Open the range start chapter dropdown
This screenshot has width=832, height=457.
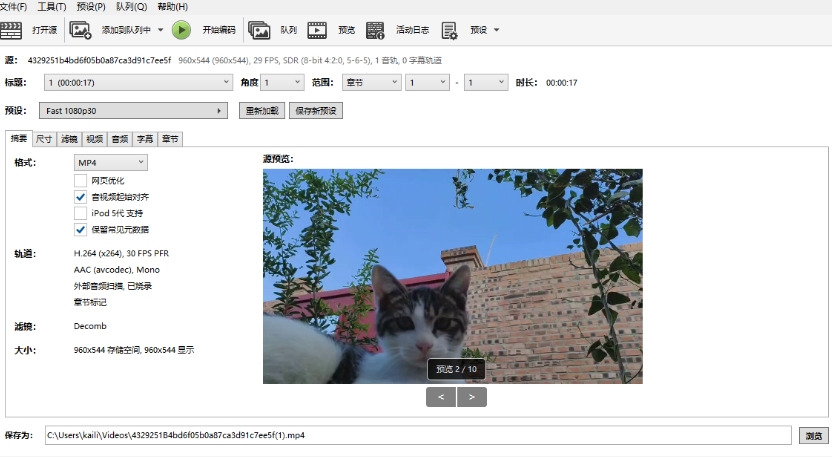tap(428, 82)
